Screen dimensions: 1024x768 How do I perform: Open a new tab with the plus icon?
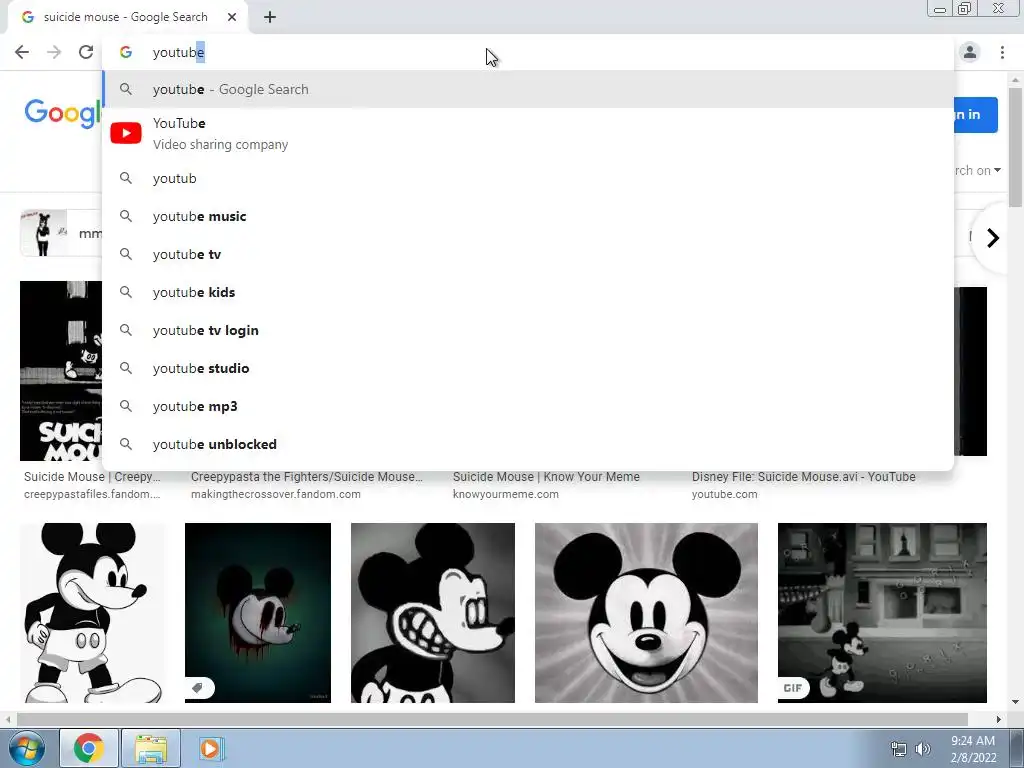tap(270, 18)
